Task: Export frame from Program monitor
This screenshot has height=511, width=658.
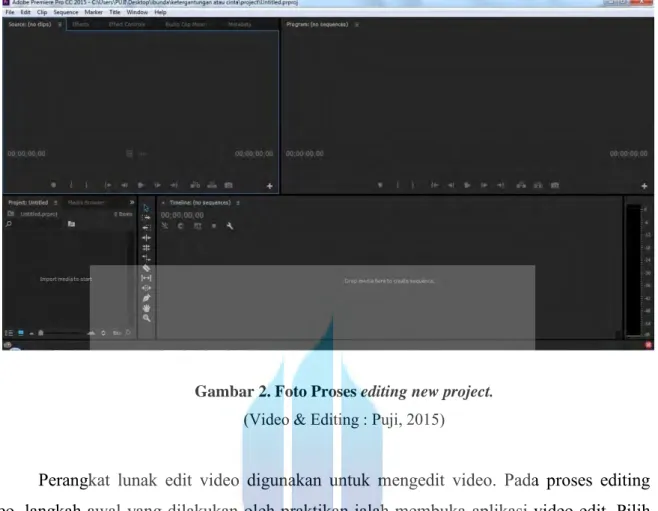Action: (x=555, y=185)
